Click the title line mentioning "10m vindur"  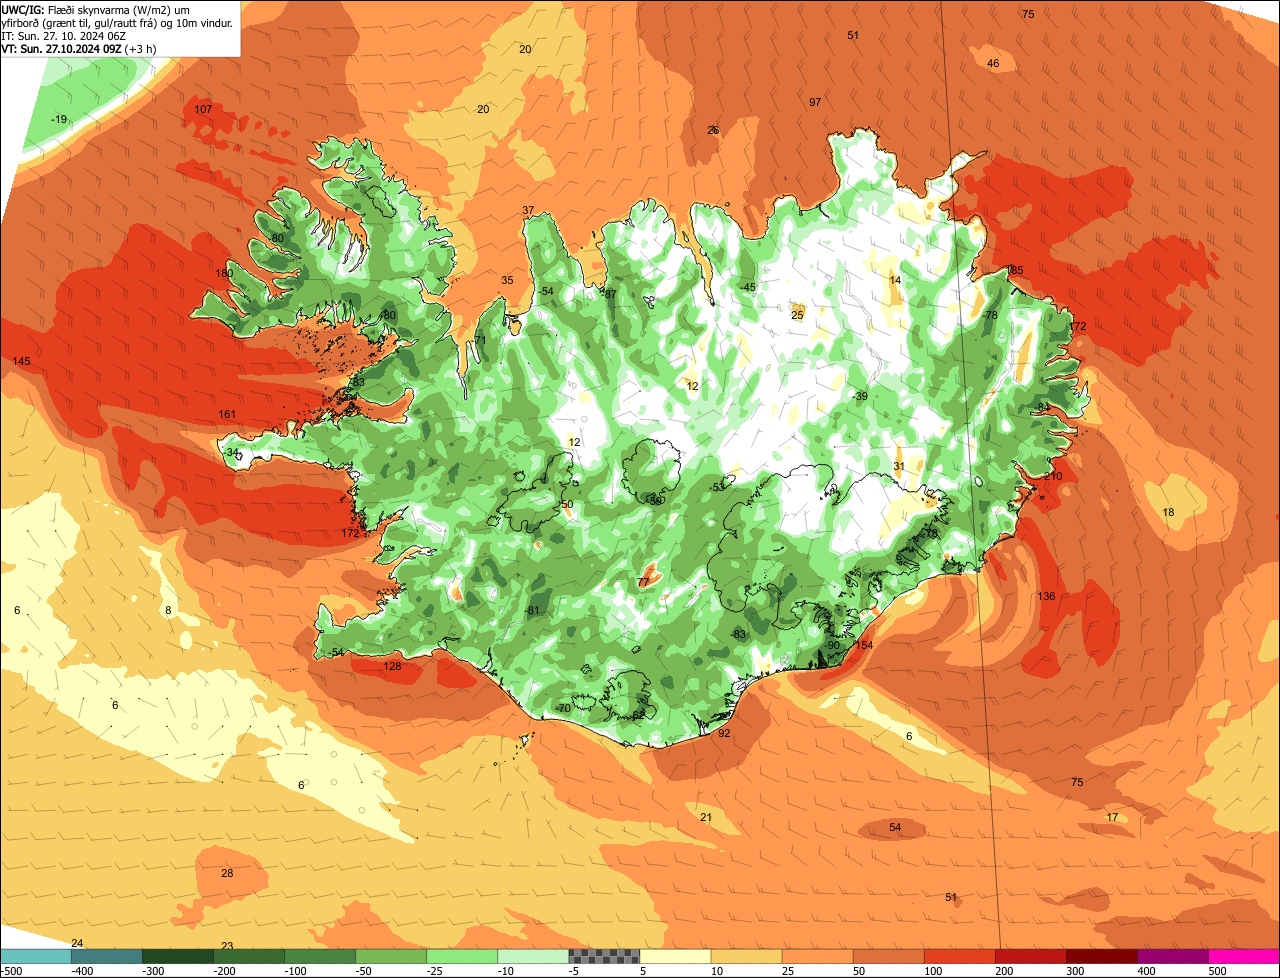click(118, 22)
